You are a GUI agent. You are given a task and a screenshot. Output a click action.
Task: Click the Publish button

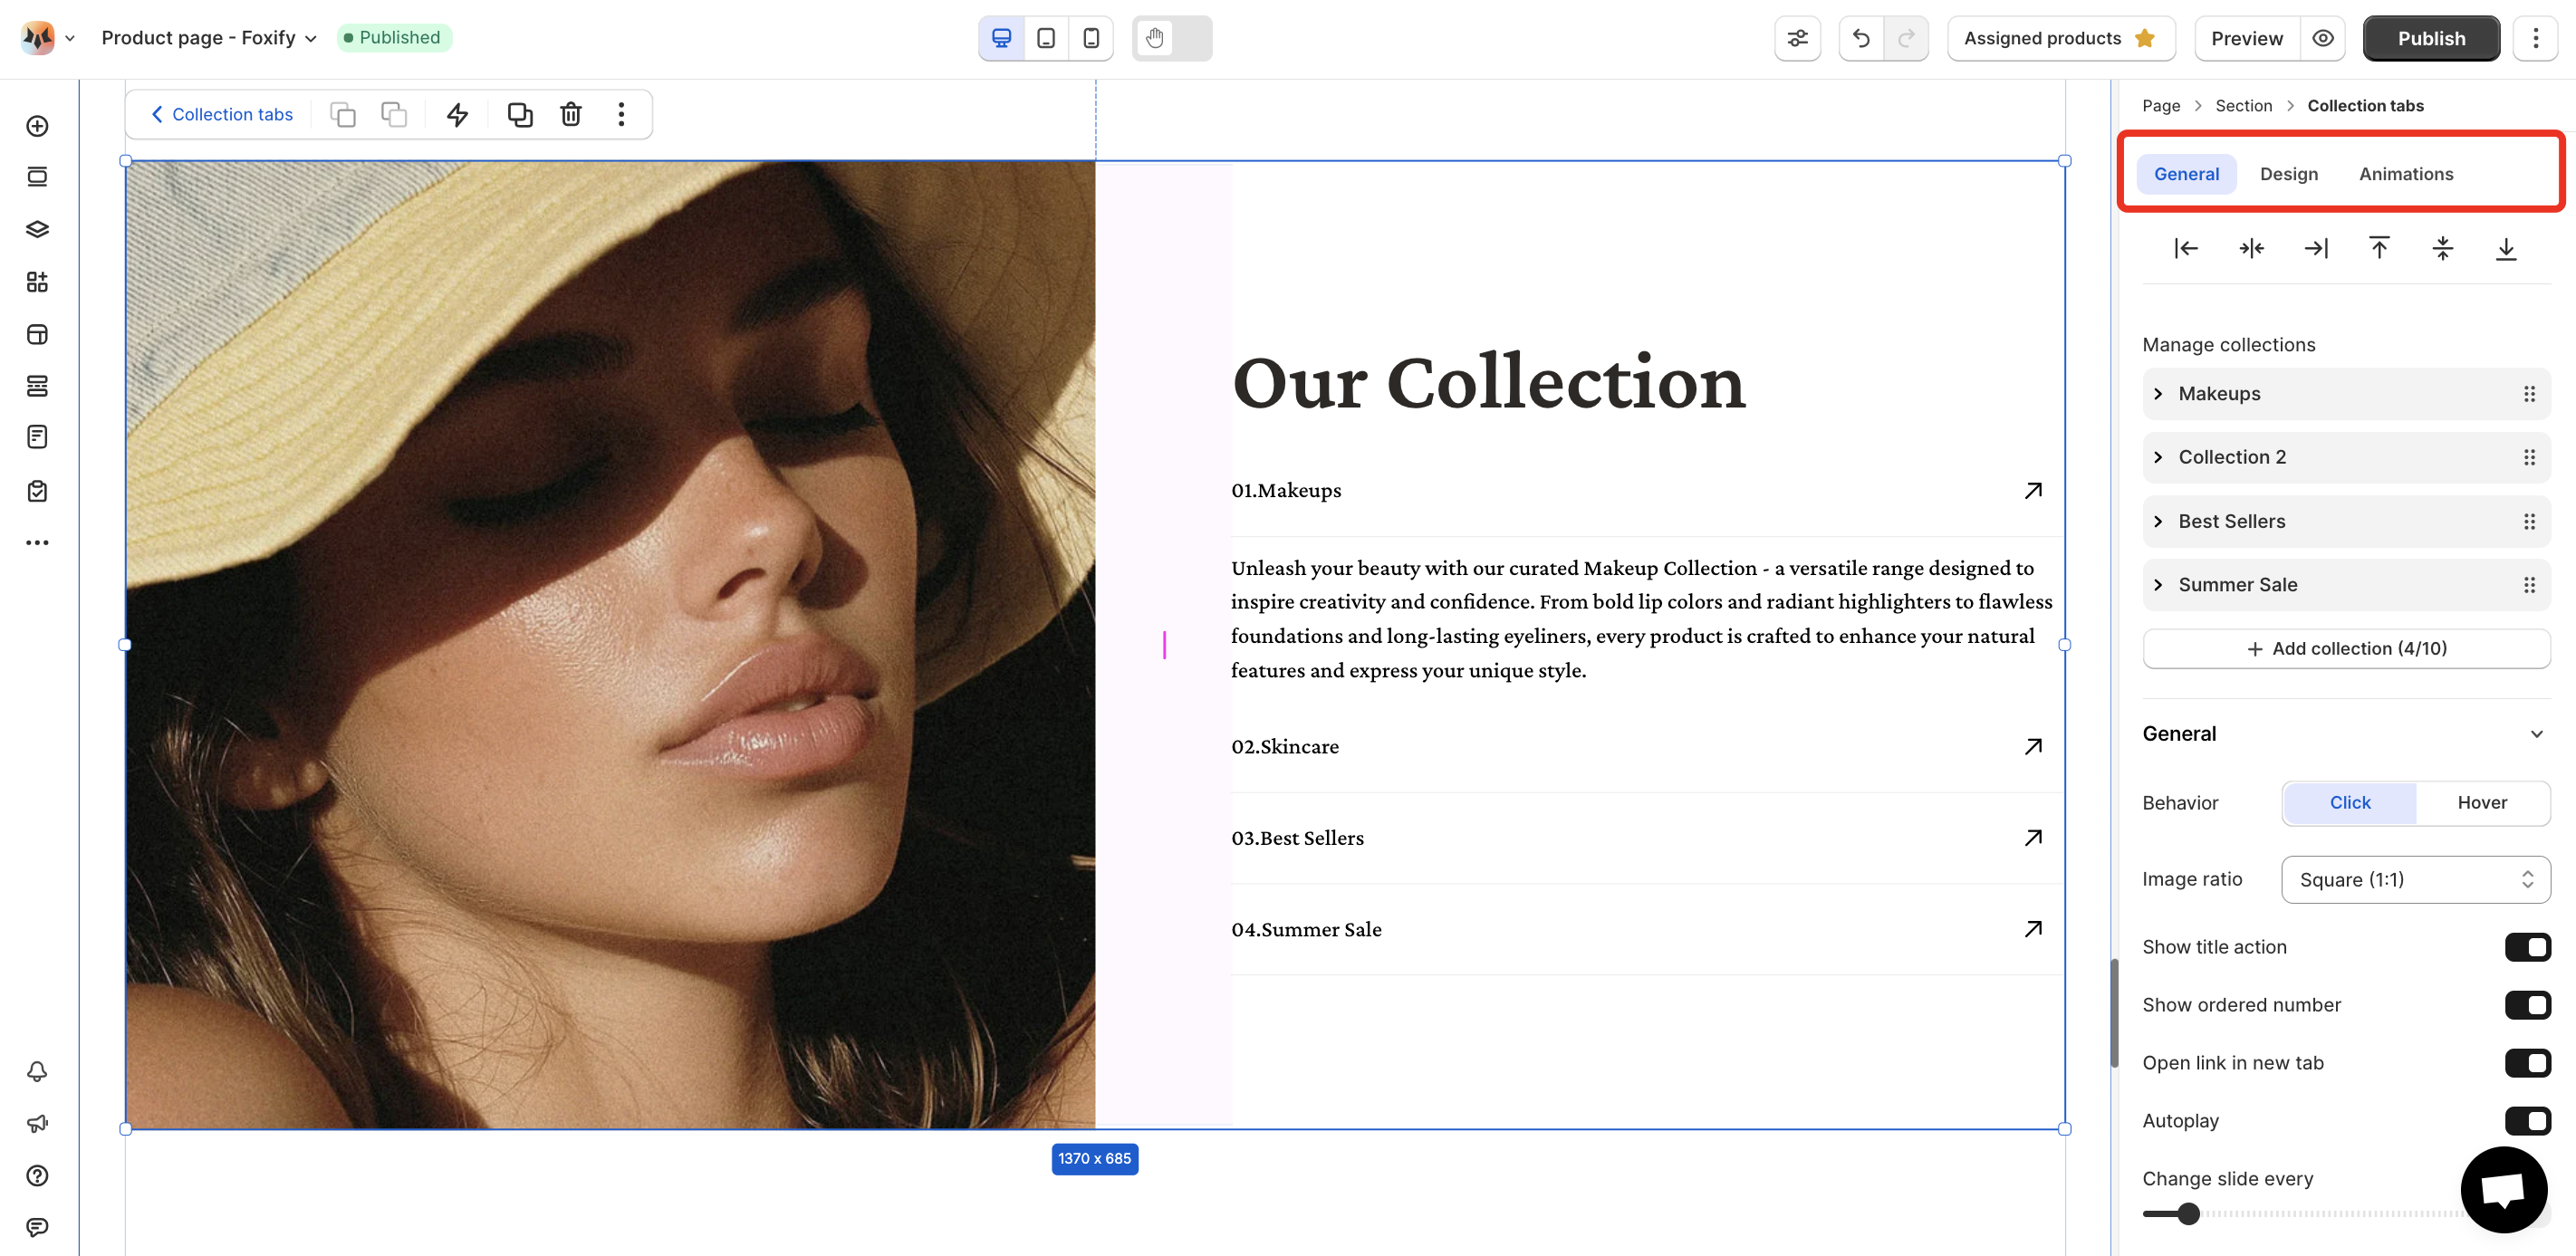click(2431, 38)
